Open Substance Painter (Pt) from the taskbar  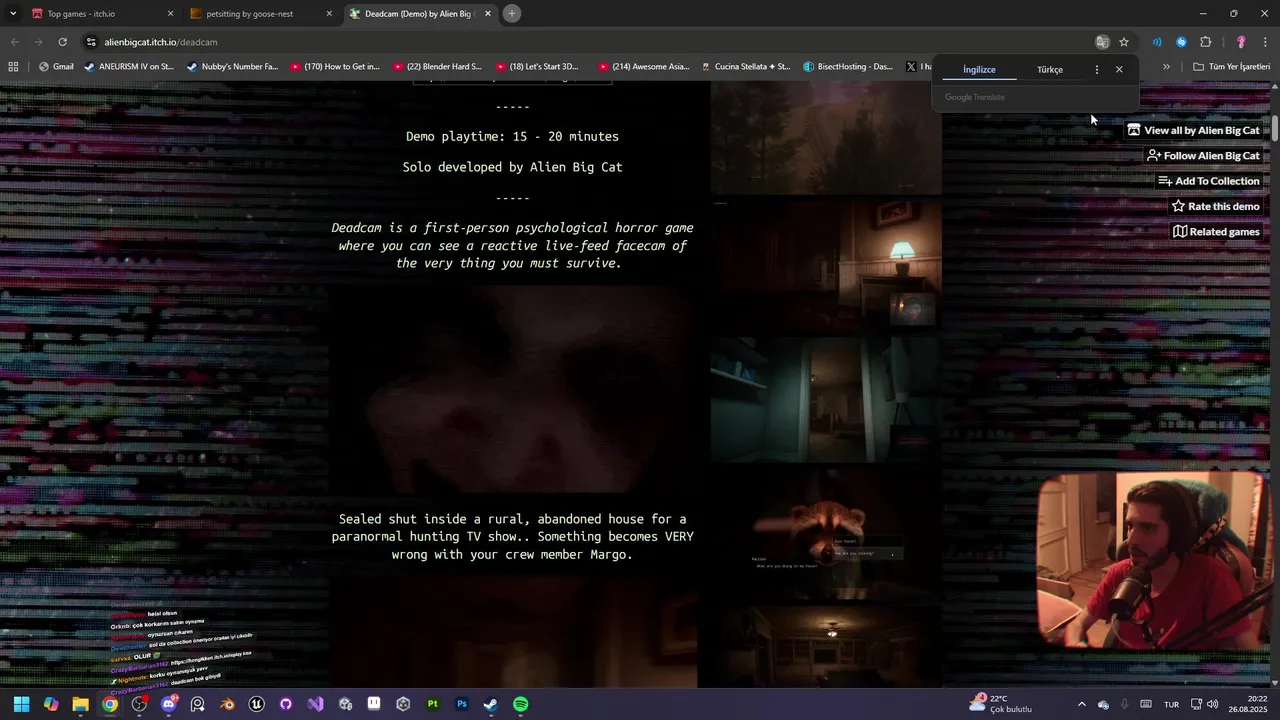point(432,704)
